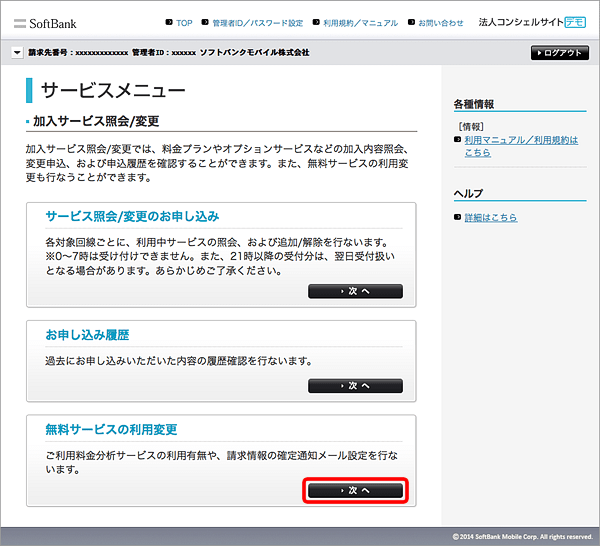Click the arrow icon beside TOP
Image resolution: width=600 pixels, height=546 pixels.
click(166, 22)
